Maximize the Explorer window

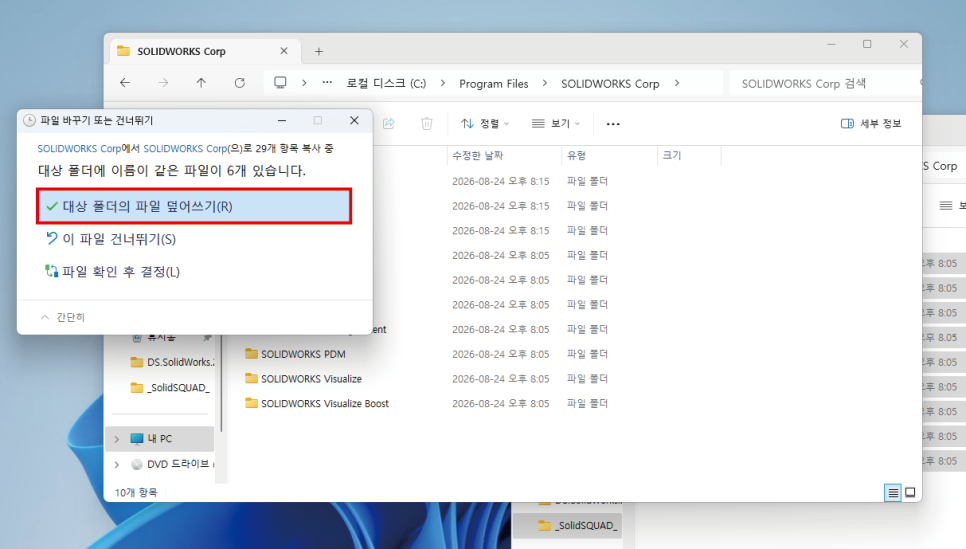point(867,44)
